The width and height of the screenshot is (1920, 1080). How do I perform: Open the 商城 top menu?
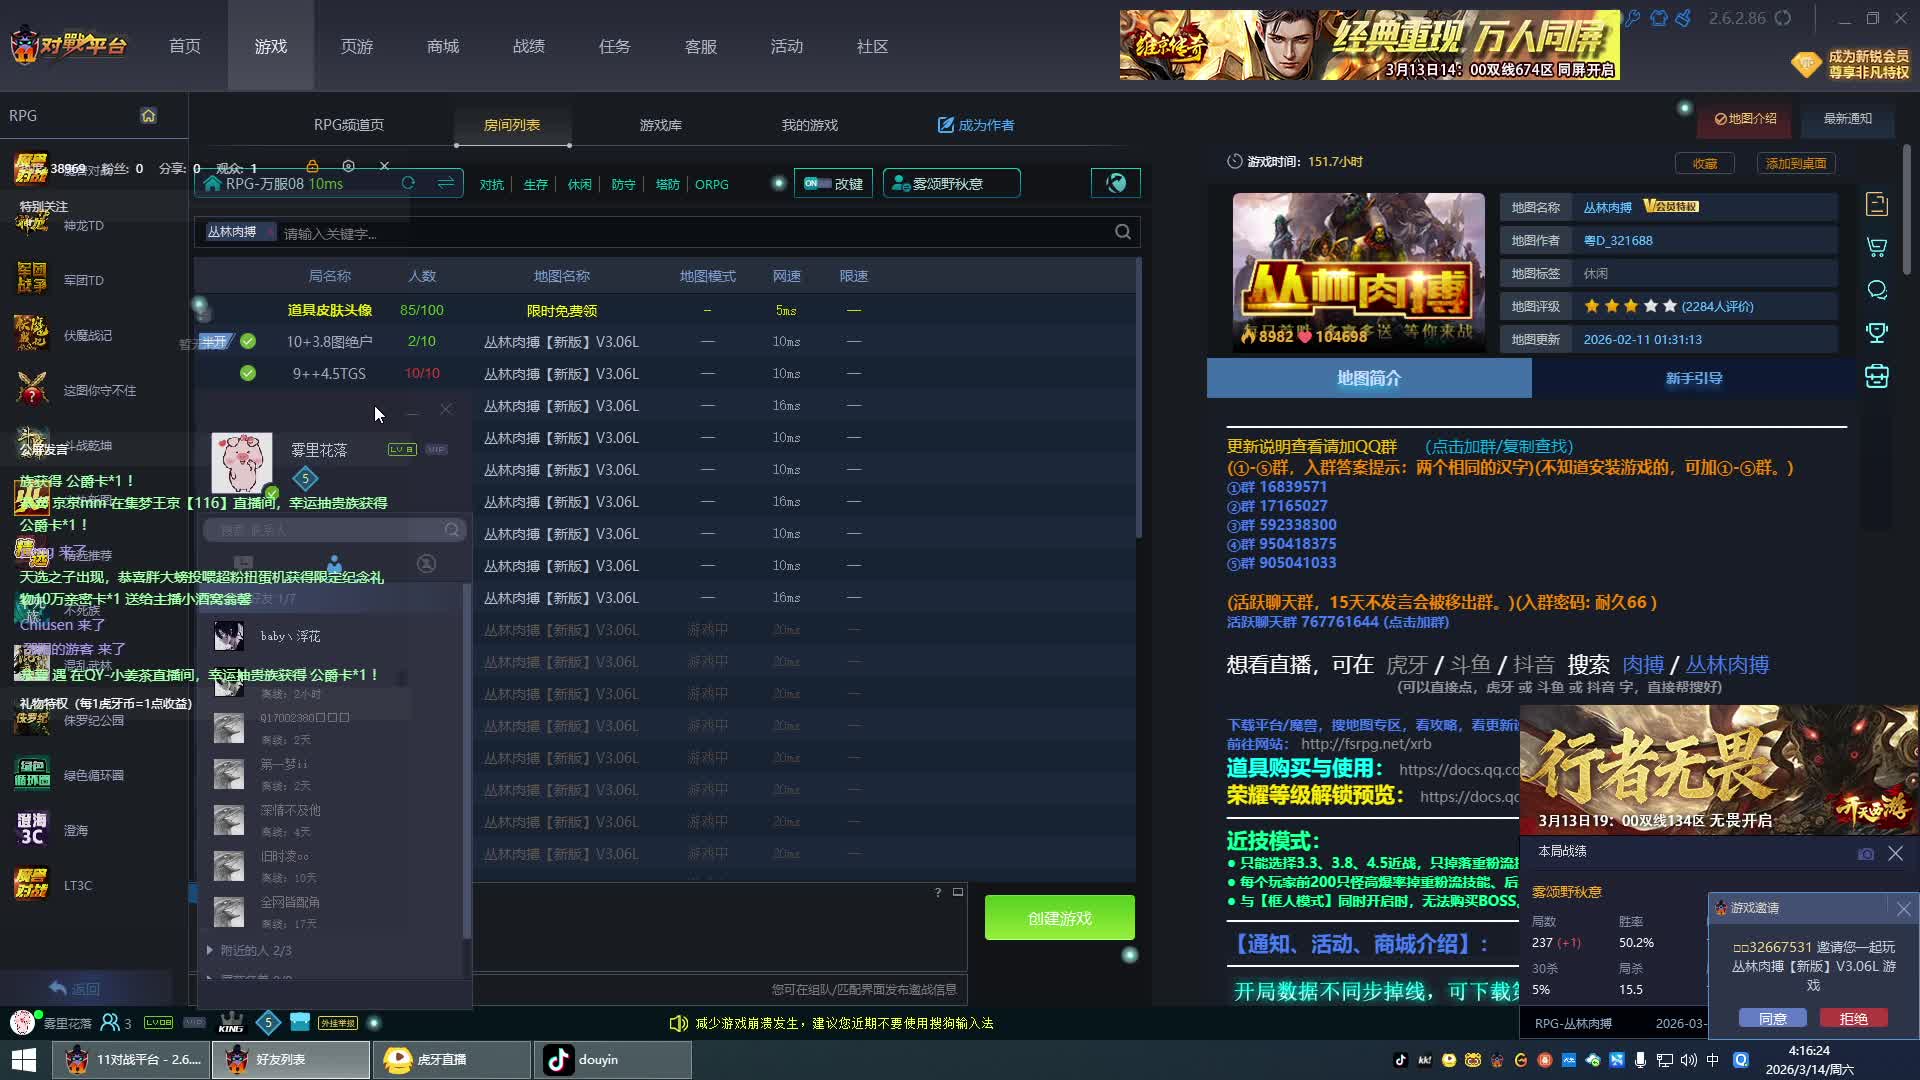[x=443, y=46]
